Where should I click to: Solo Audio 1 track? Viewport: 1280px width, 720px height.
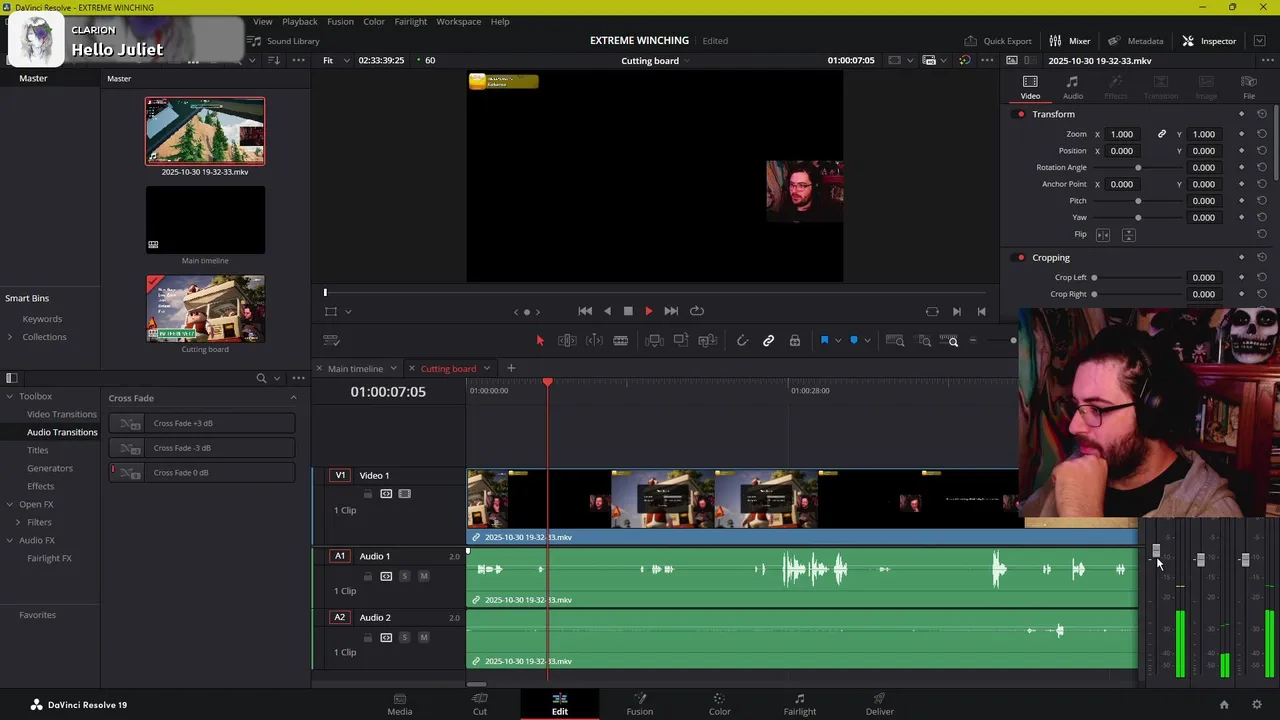click(x=404, y=576)
